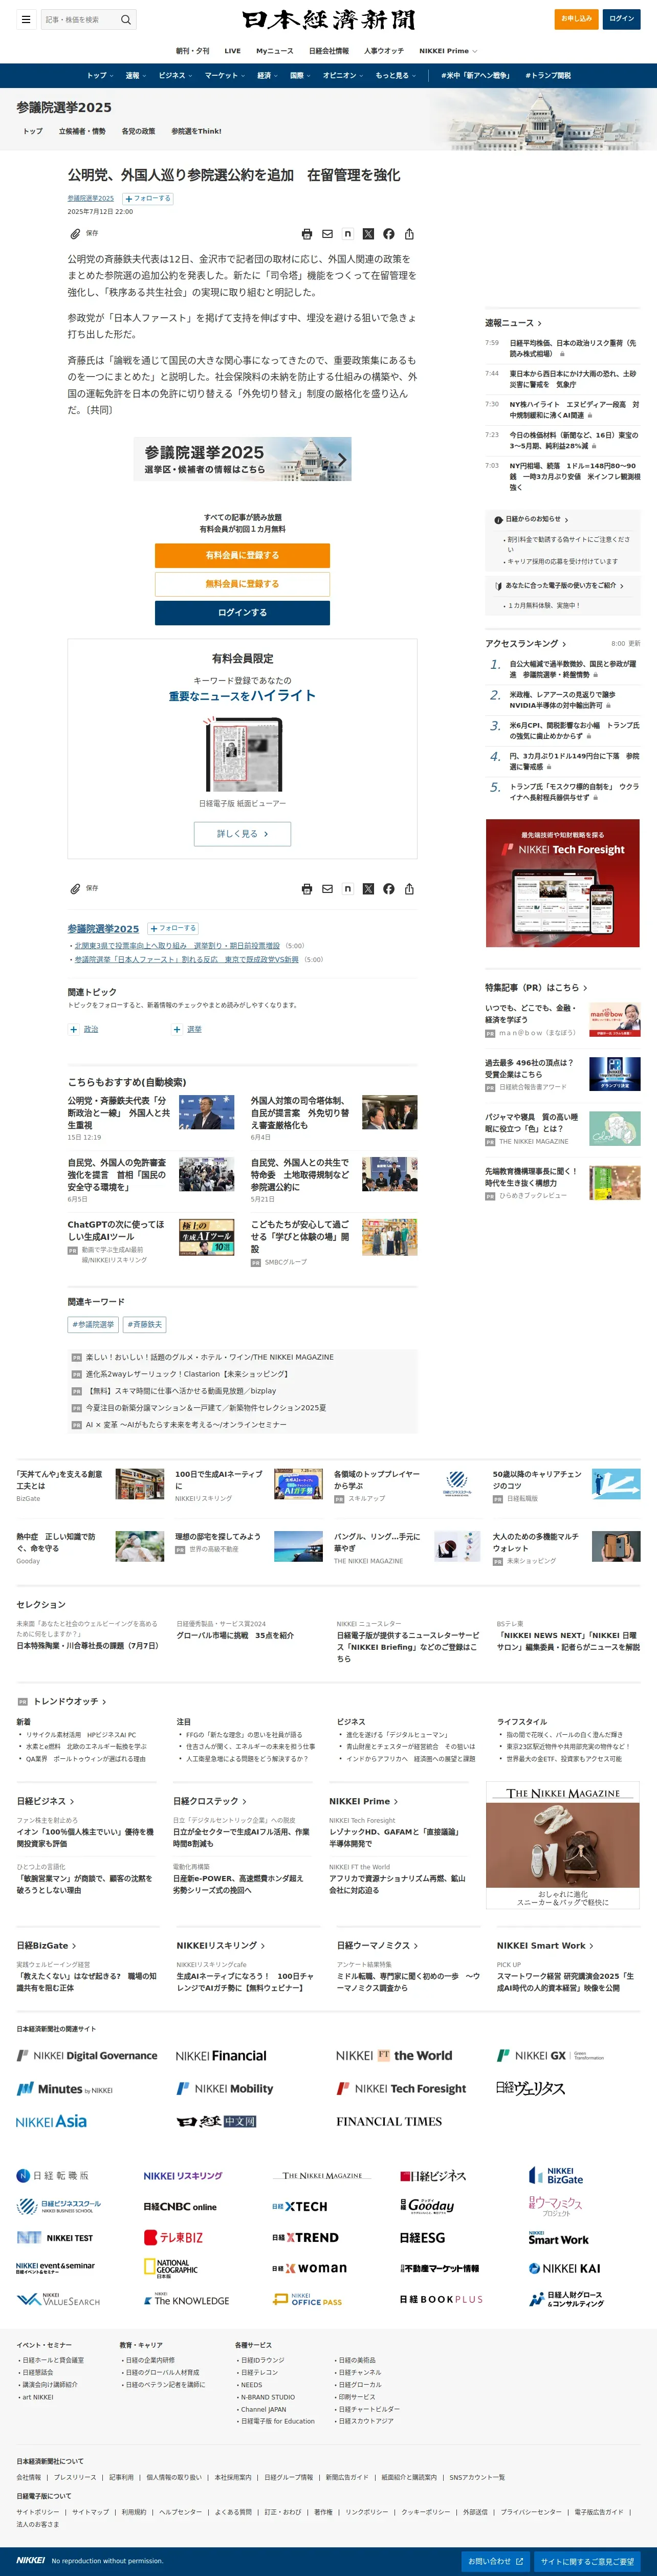Click the top paperclip save icon
The image size is (657, 2576).
[75, 234]
